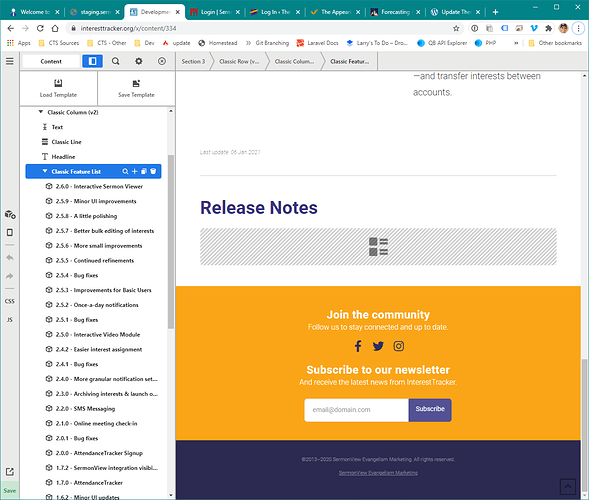Add new item to Classic Feature List
589x500 pixels.
pyautogui.click(x=134, y=171)
